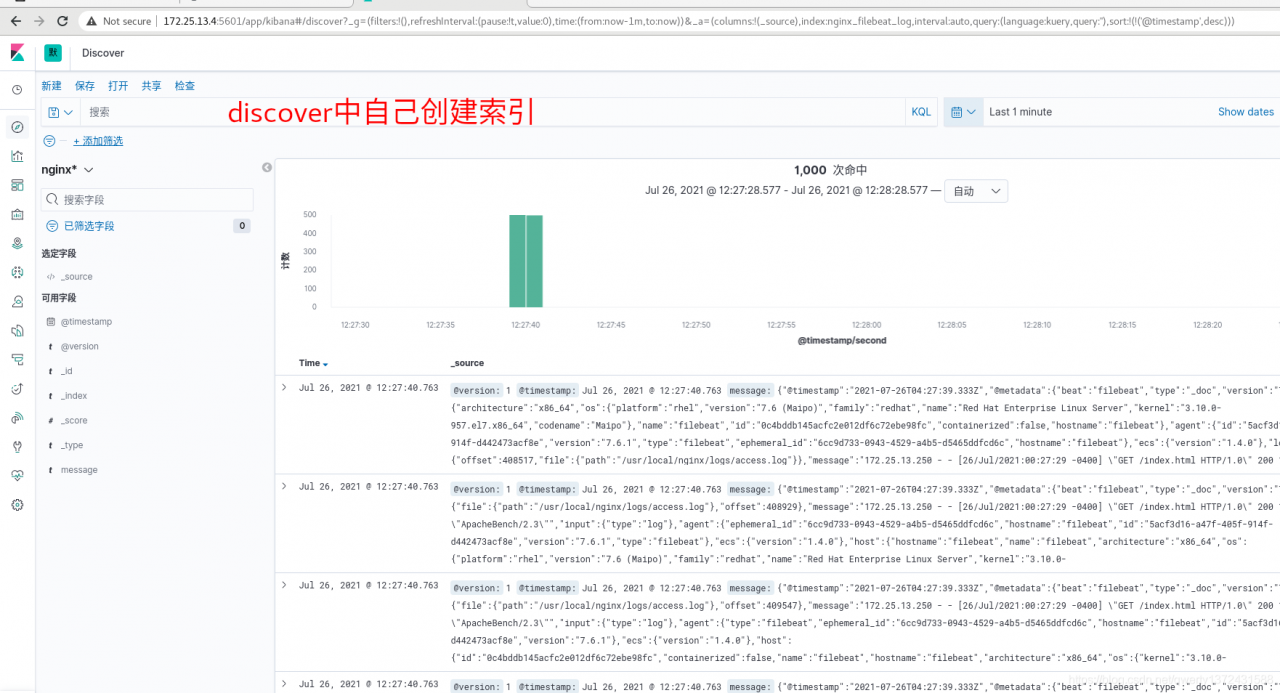
Task: Open Maps from the sidebar
Action: tap(17, 243)
